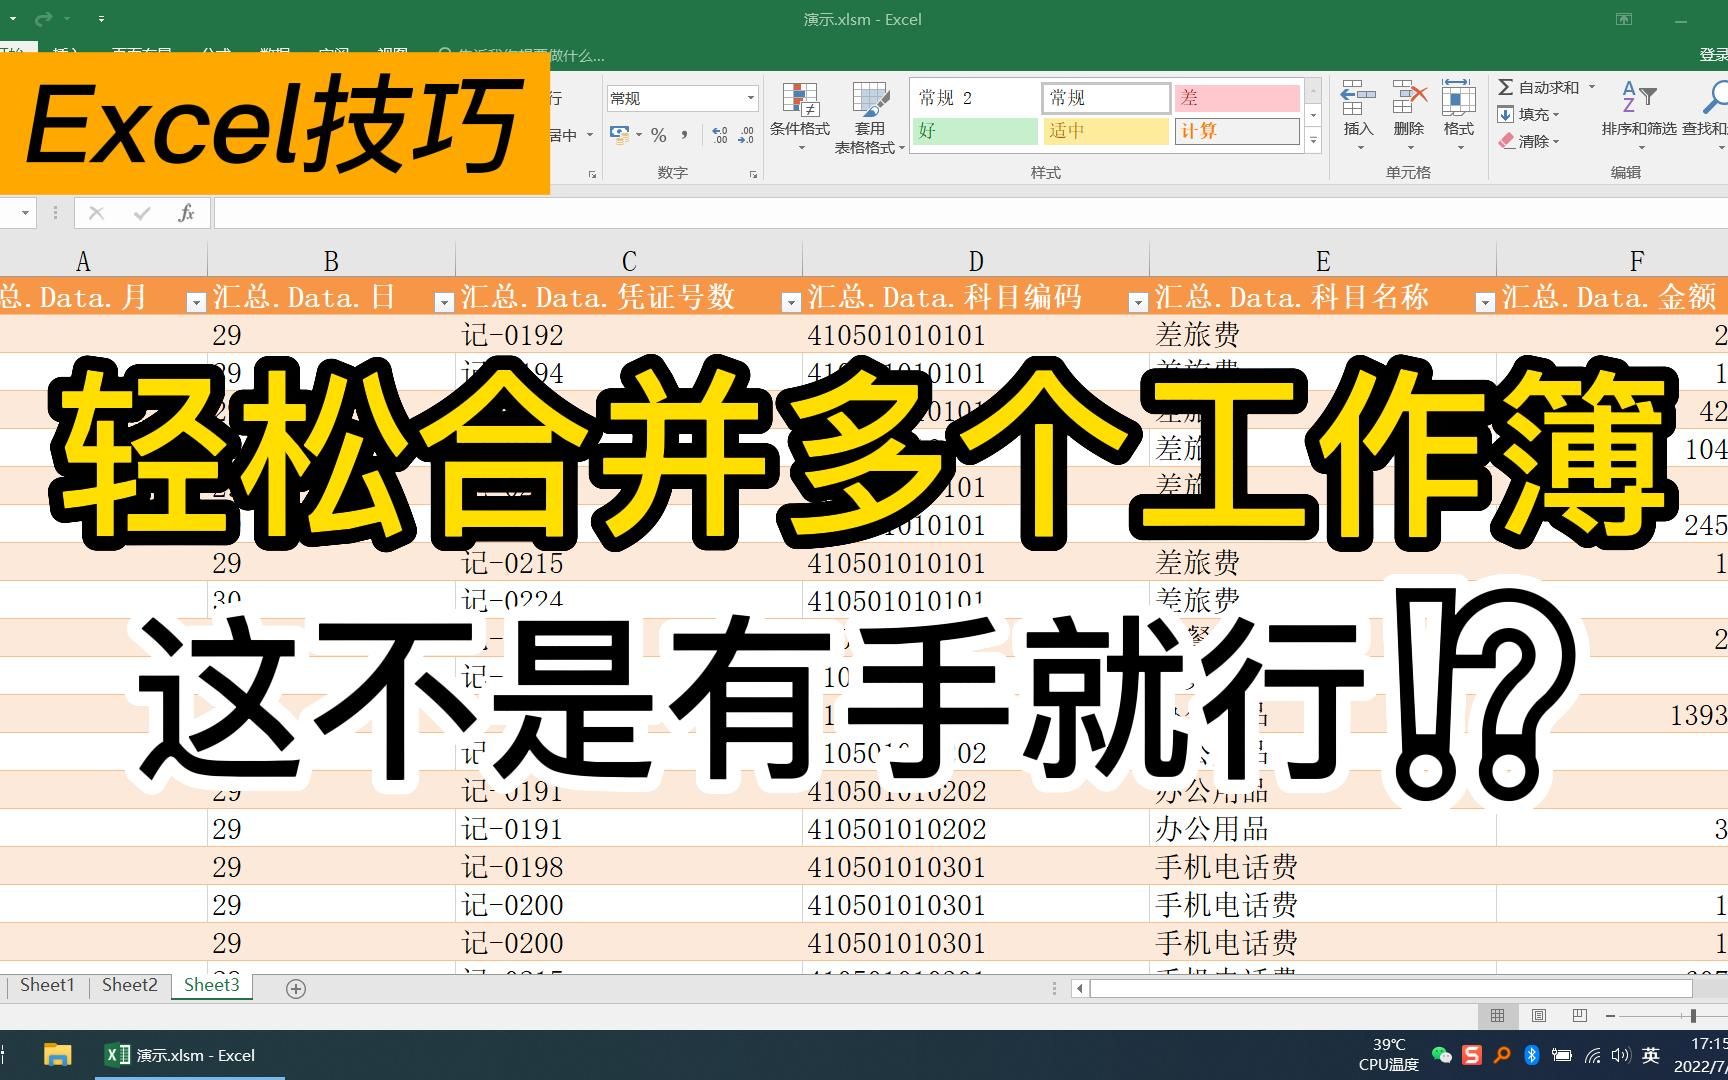The image size is (1728, 1080).
Task: Click the Redo arrow in title bar
Action: pos(44,19)
